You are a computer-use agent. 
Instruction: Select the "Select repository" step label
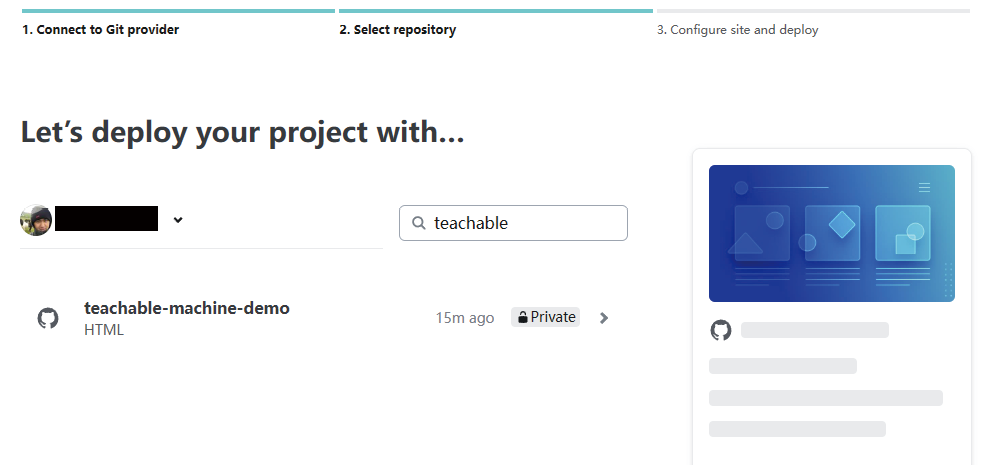coord(398,30)
